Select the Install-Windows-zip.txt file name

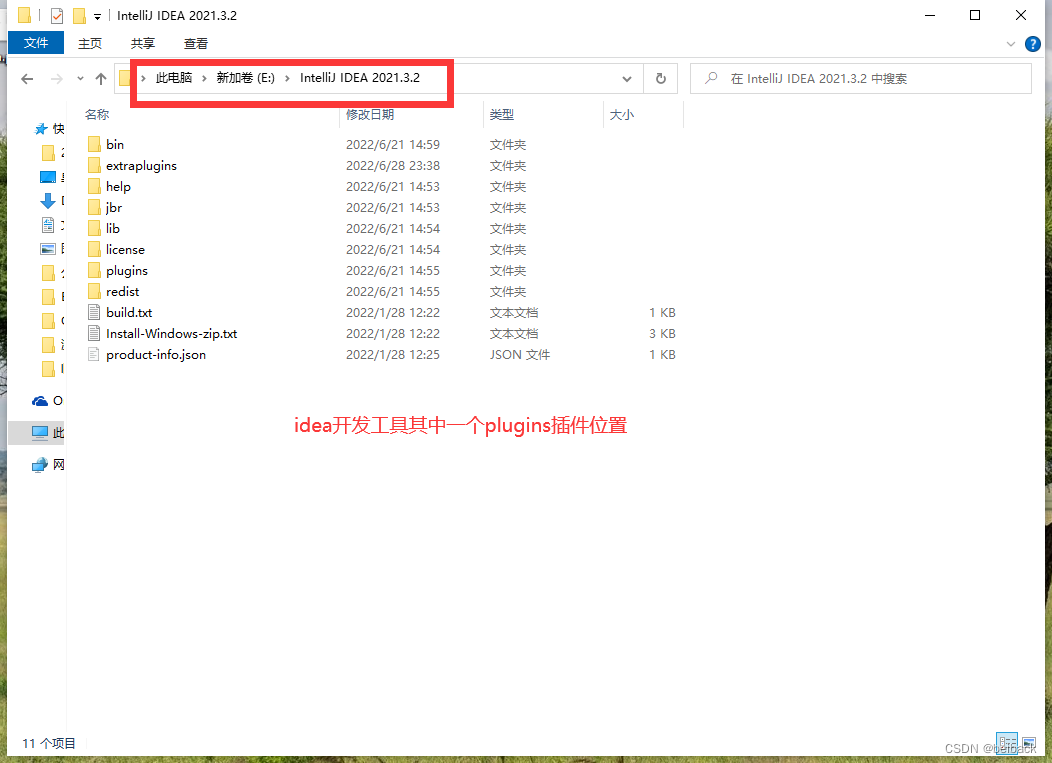pyautogui.click(x=172, y=334)
